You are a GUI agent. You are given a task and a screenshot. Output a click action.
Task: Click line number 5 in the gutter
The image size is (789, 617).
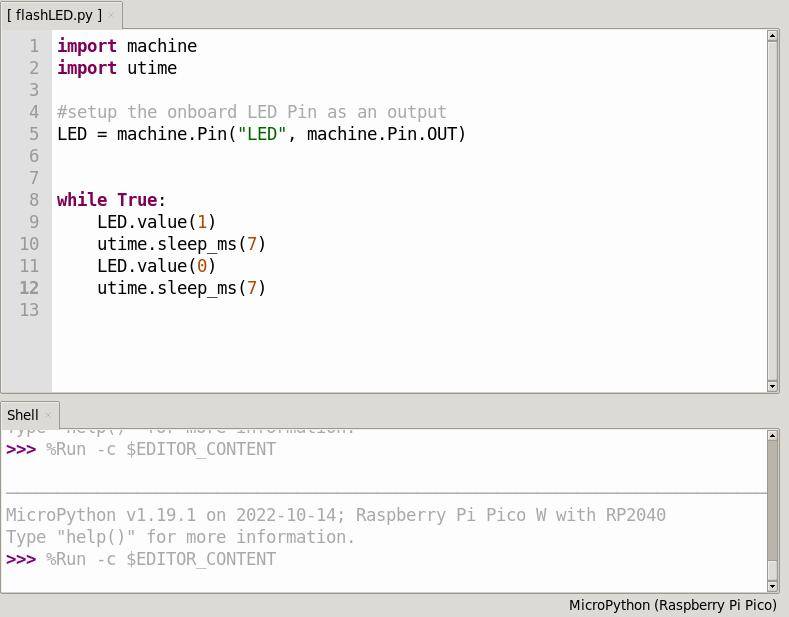coord(34,134)
